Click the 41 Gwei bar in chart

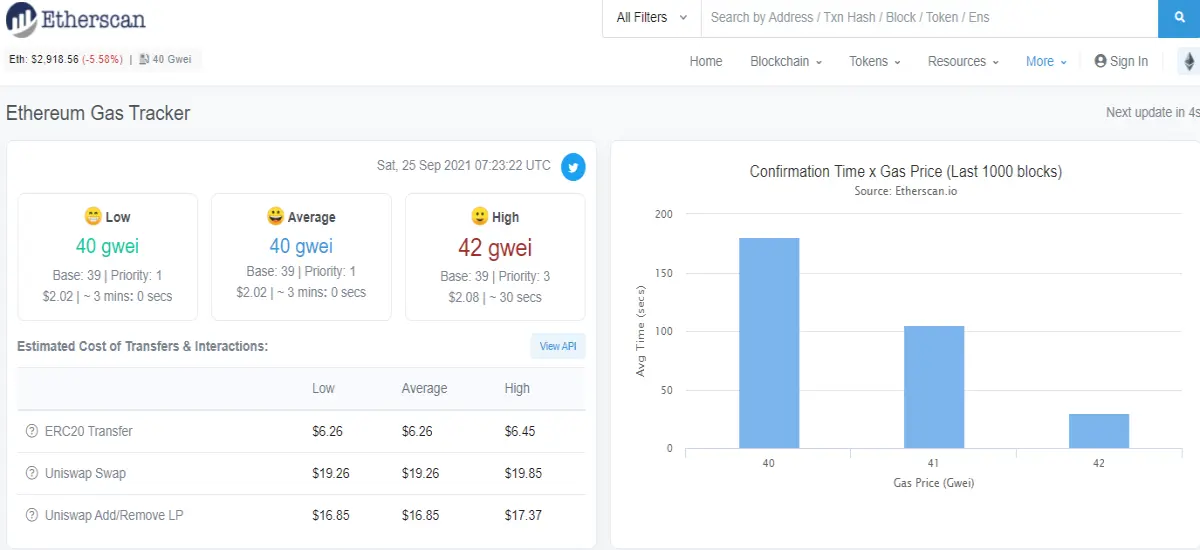[x=934, y=387]
